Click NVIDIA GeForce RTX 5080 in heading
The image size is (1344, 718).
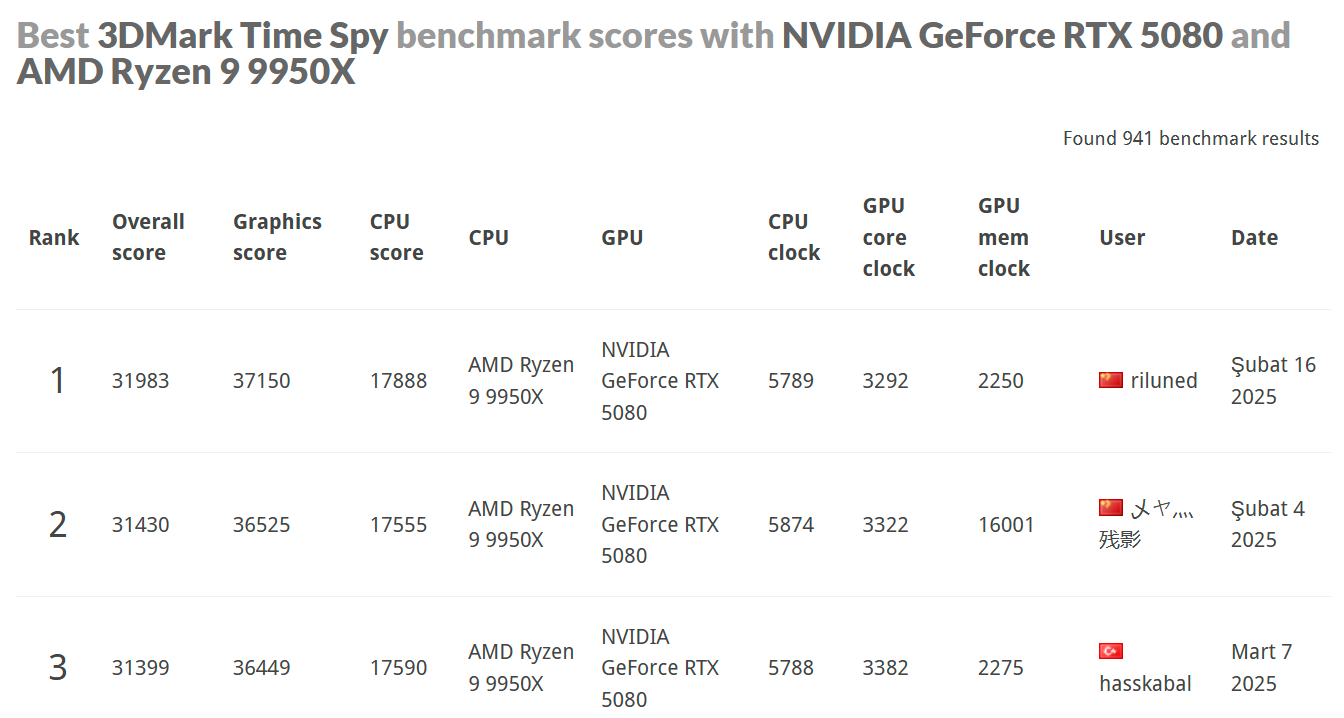(1002, 36)
